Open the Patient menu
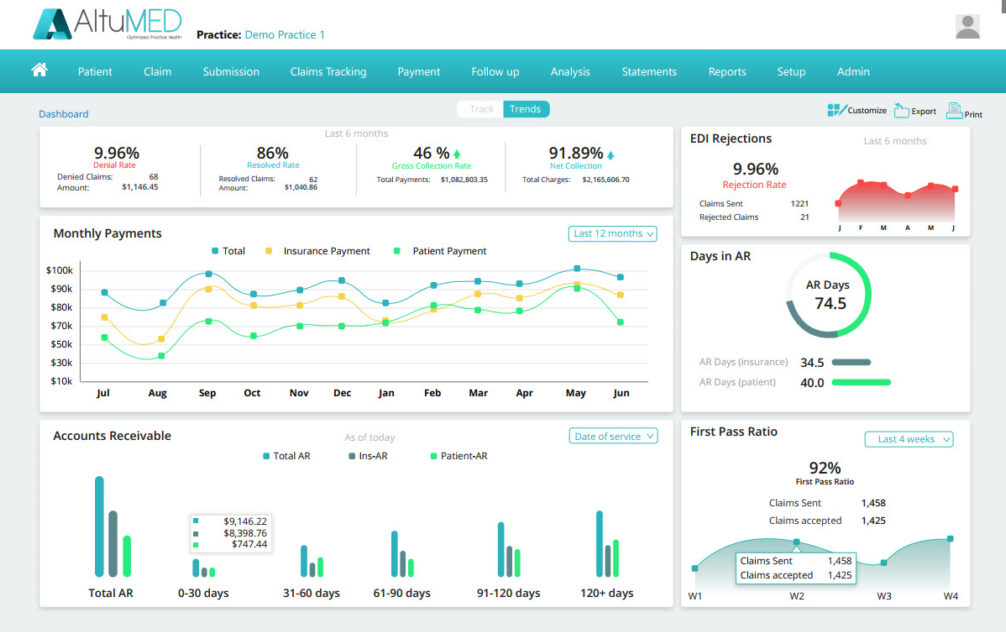The width and height of the screenshot is (1006, 632). tap(95, 71)
